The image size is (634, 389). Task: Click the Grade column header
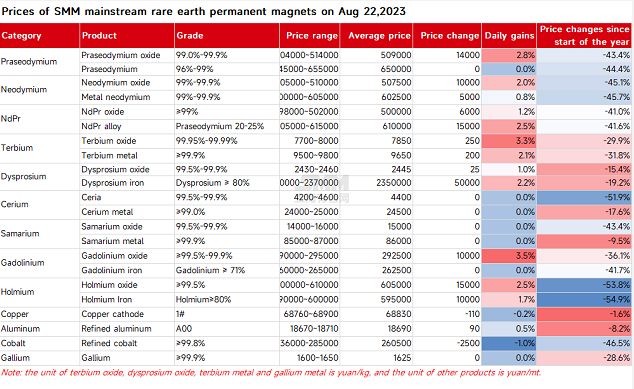coord(227,36)
